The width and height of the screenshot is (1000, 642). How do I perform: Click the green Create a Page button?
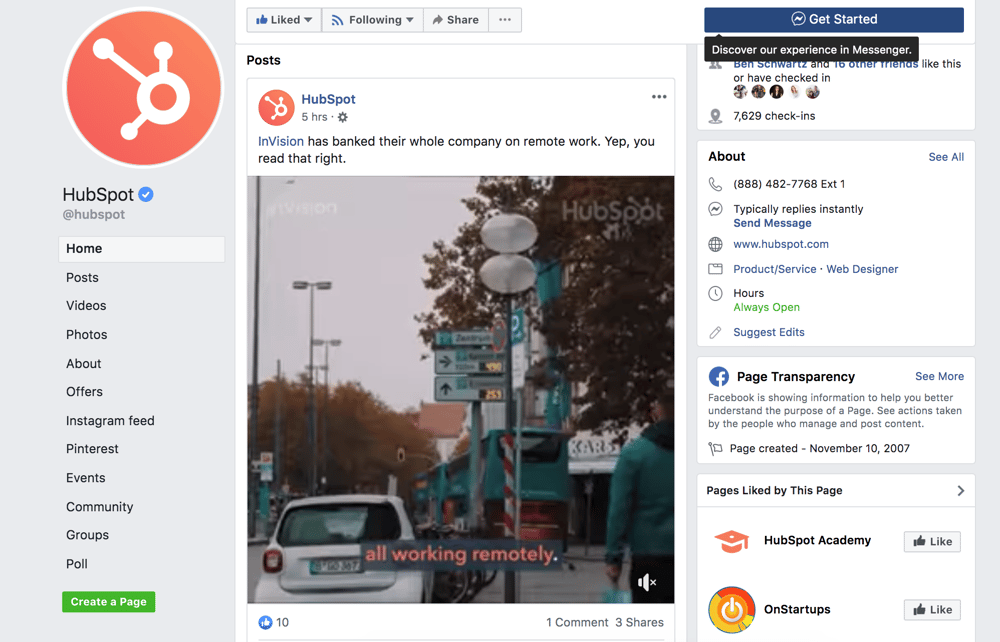click(x=108, y=602)
